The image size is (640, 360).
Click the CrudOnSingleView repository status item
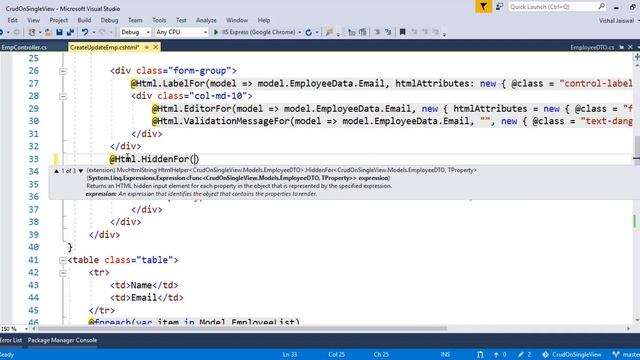click(x=571, y=355)
